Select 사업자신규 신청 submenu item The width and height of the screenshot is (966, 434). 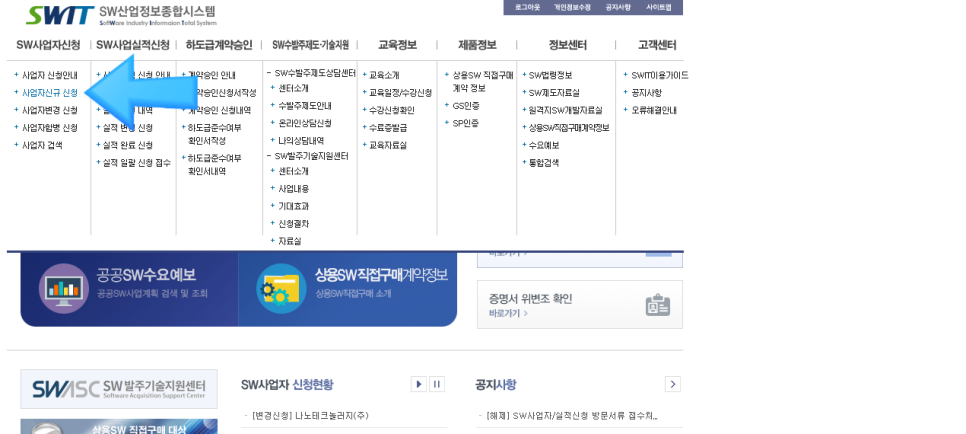click(x=49, y=92)
